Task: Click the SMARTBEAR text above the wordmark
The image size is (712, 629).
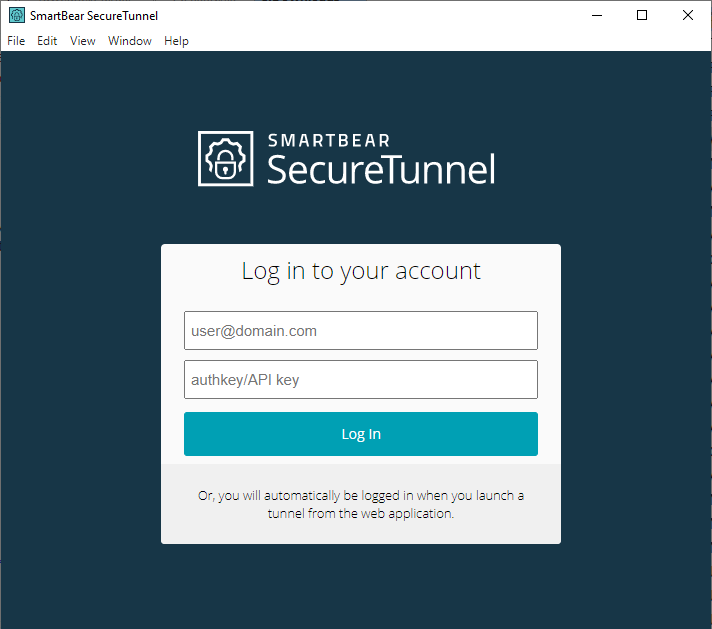Action: coord(329,141)
